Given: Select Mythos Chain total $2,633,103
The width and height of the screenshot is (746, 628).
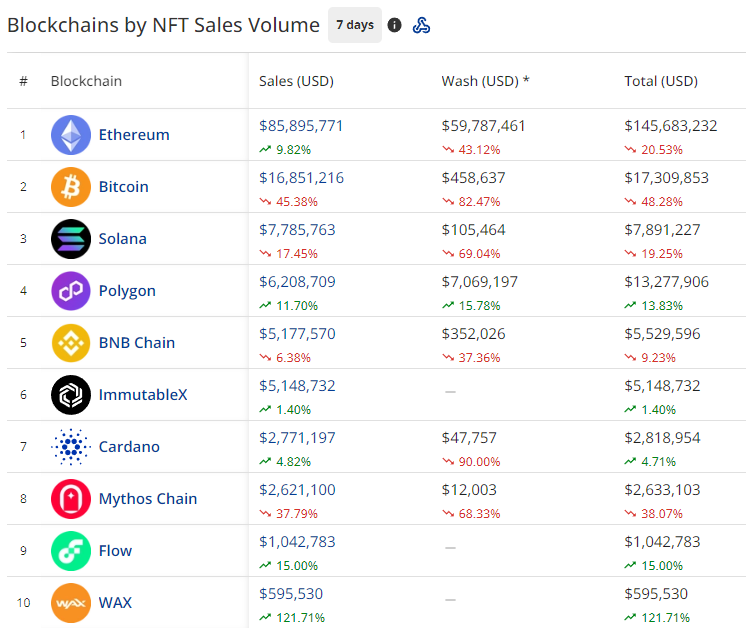Looking at the screenshot, I should click(x=662, y=490).
